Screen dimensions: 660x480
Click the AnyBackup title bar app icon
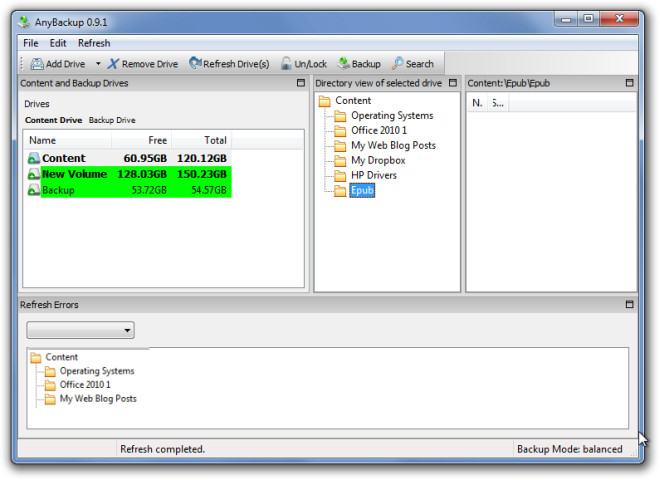(24, 22)
